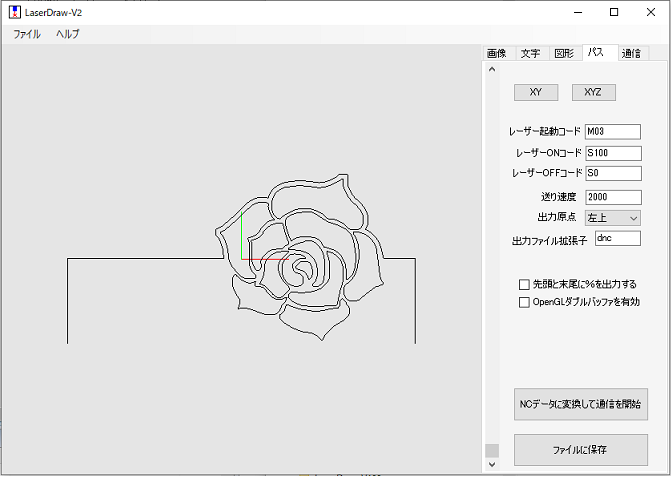Screen dimensions: 671x479
Task: Open the ヘルプ menu
Action: coord(68,34)
